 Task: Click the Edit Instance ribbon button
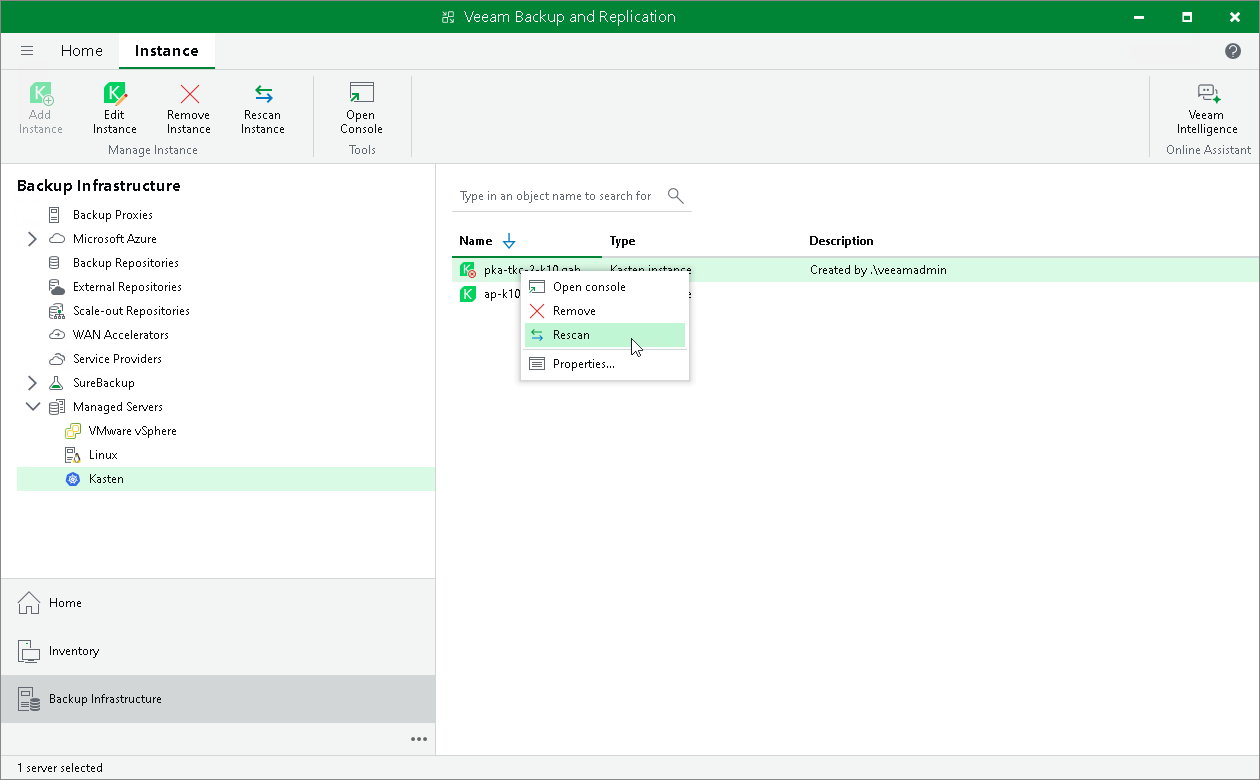115,109
